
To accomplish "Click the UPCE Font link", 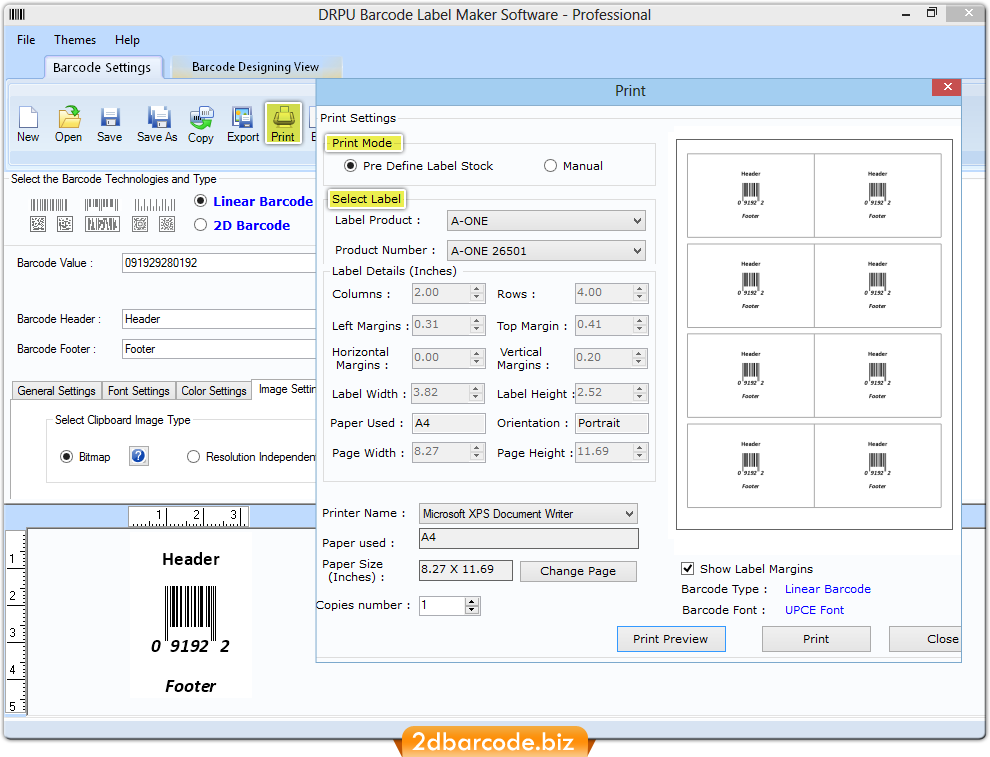I will tap(814, 610).
